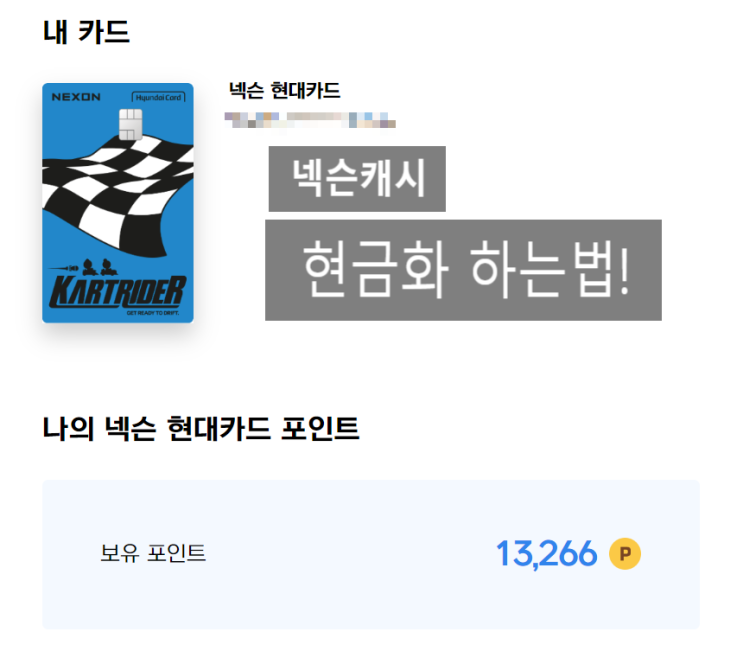Click the dart icon beside kart racers
Image resolution: width=743 pixels, height=651 pixels.
(64, 268)
